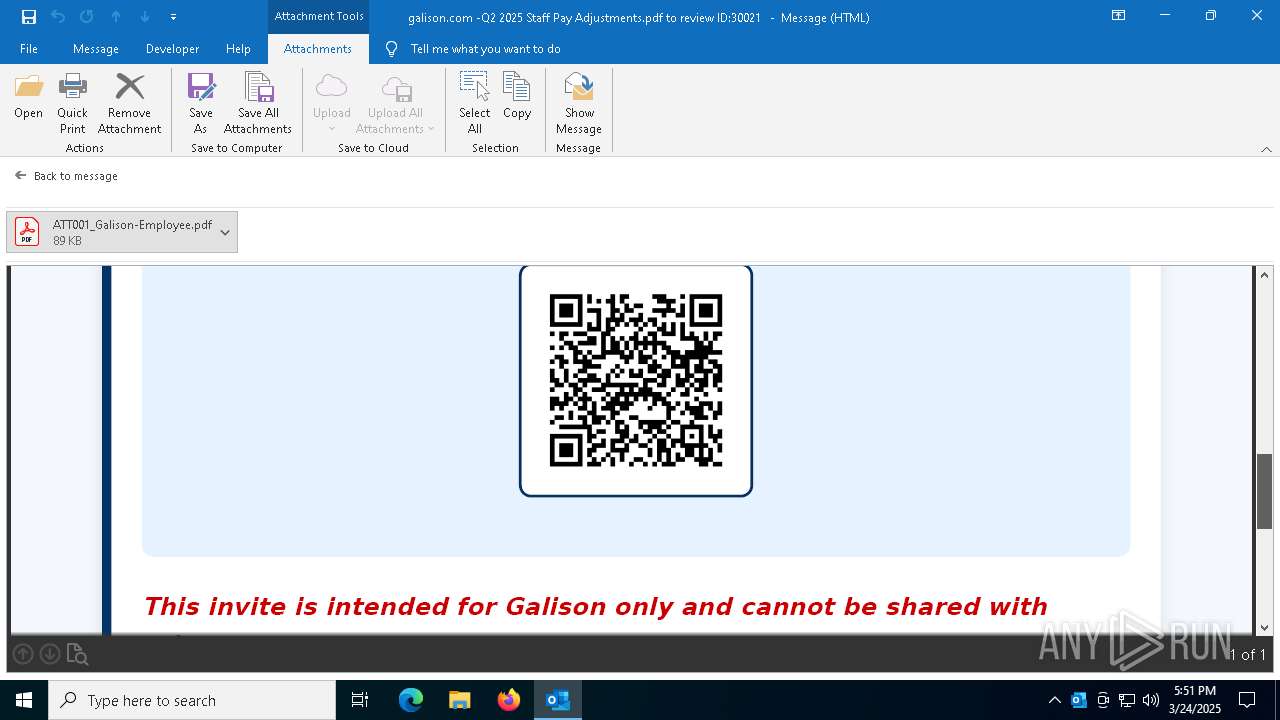
Task: Click the '1 of 1' page indicator
Action: coord(1248,655)
